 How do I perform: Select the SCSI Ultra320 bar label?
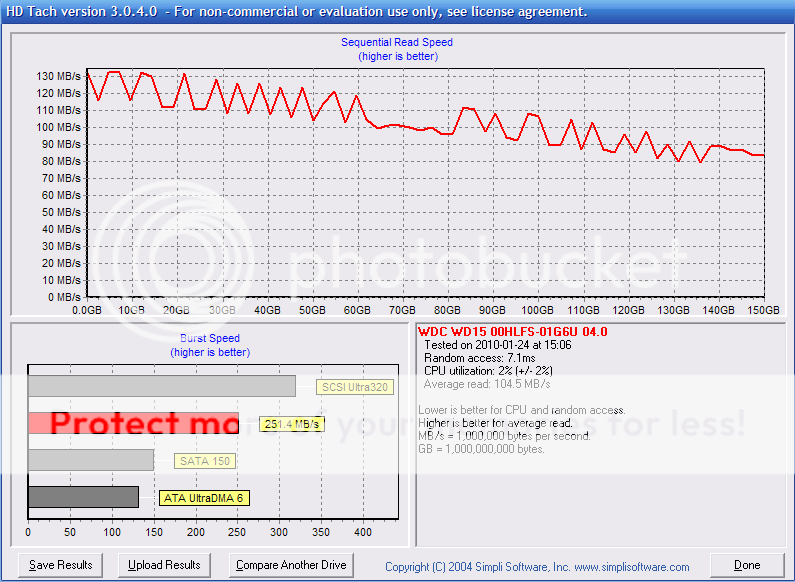pos(355,387)
